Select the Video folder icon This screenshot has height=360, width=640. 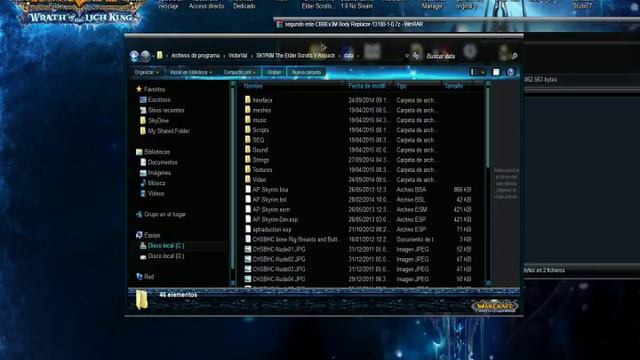pos(248,179)
